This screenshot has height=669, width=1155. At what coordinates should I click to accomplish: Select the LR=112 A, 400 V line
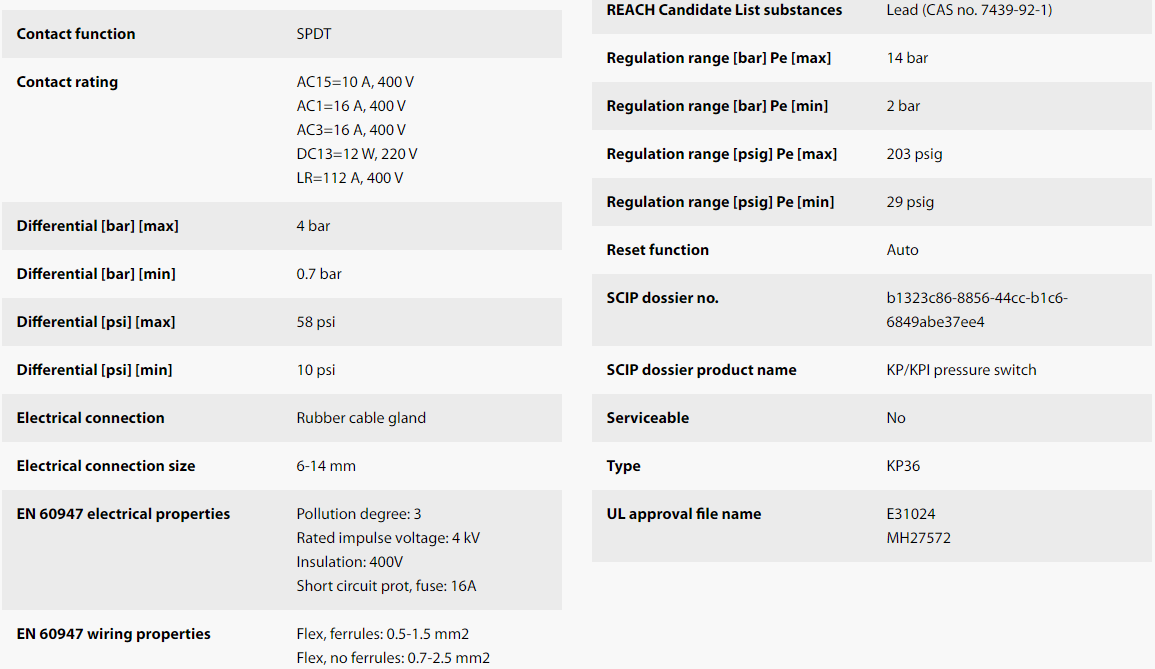pyautogui.click(x=350, y=178)
